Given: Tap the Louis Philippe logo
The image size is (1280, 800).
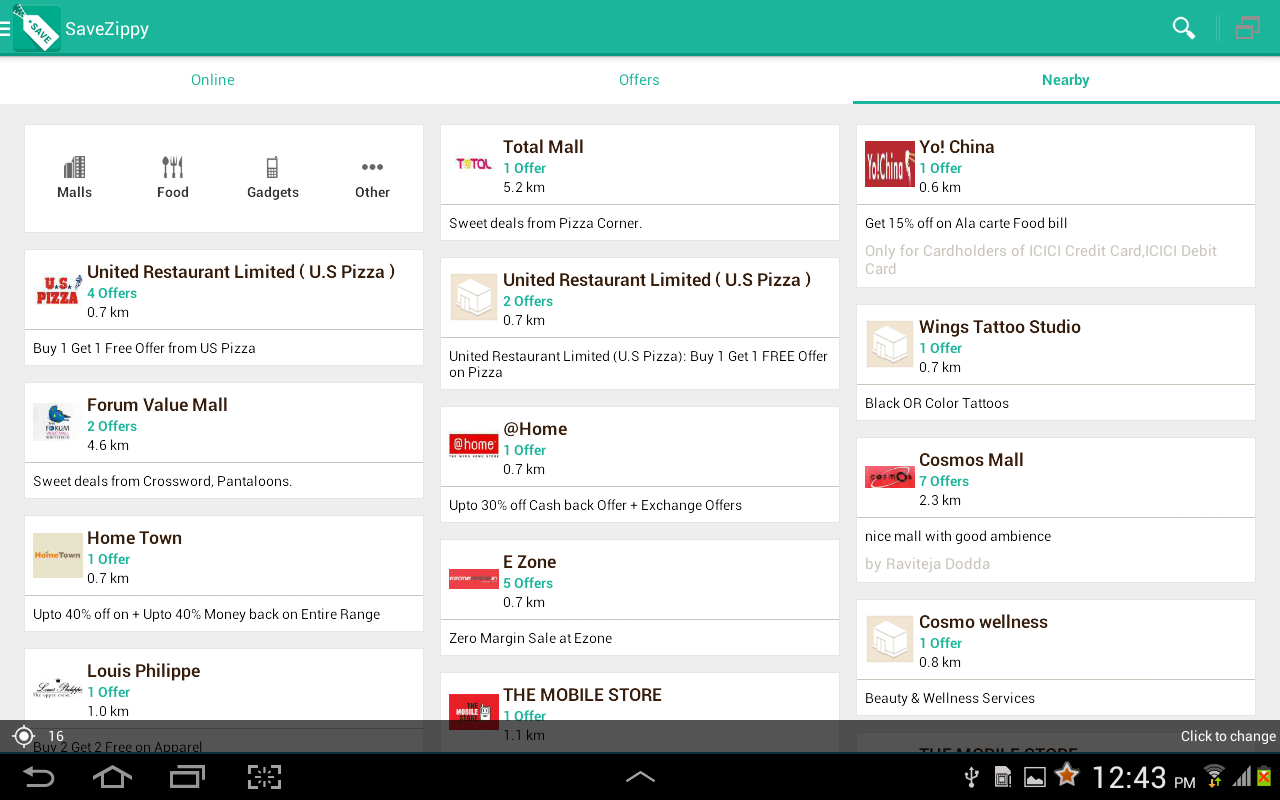Looking at the screenshot, I should pos(58,688).
